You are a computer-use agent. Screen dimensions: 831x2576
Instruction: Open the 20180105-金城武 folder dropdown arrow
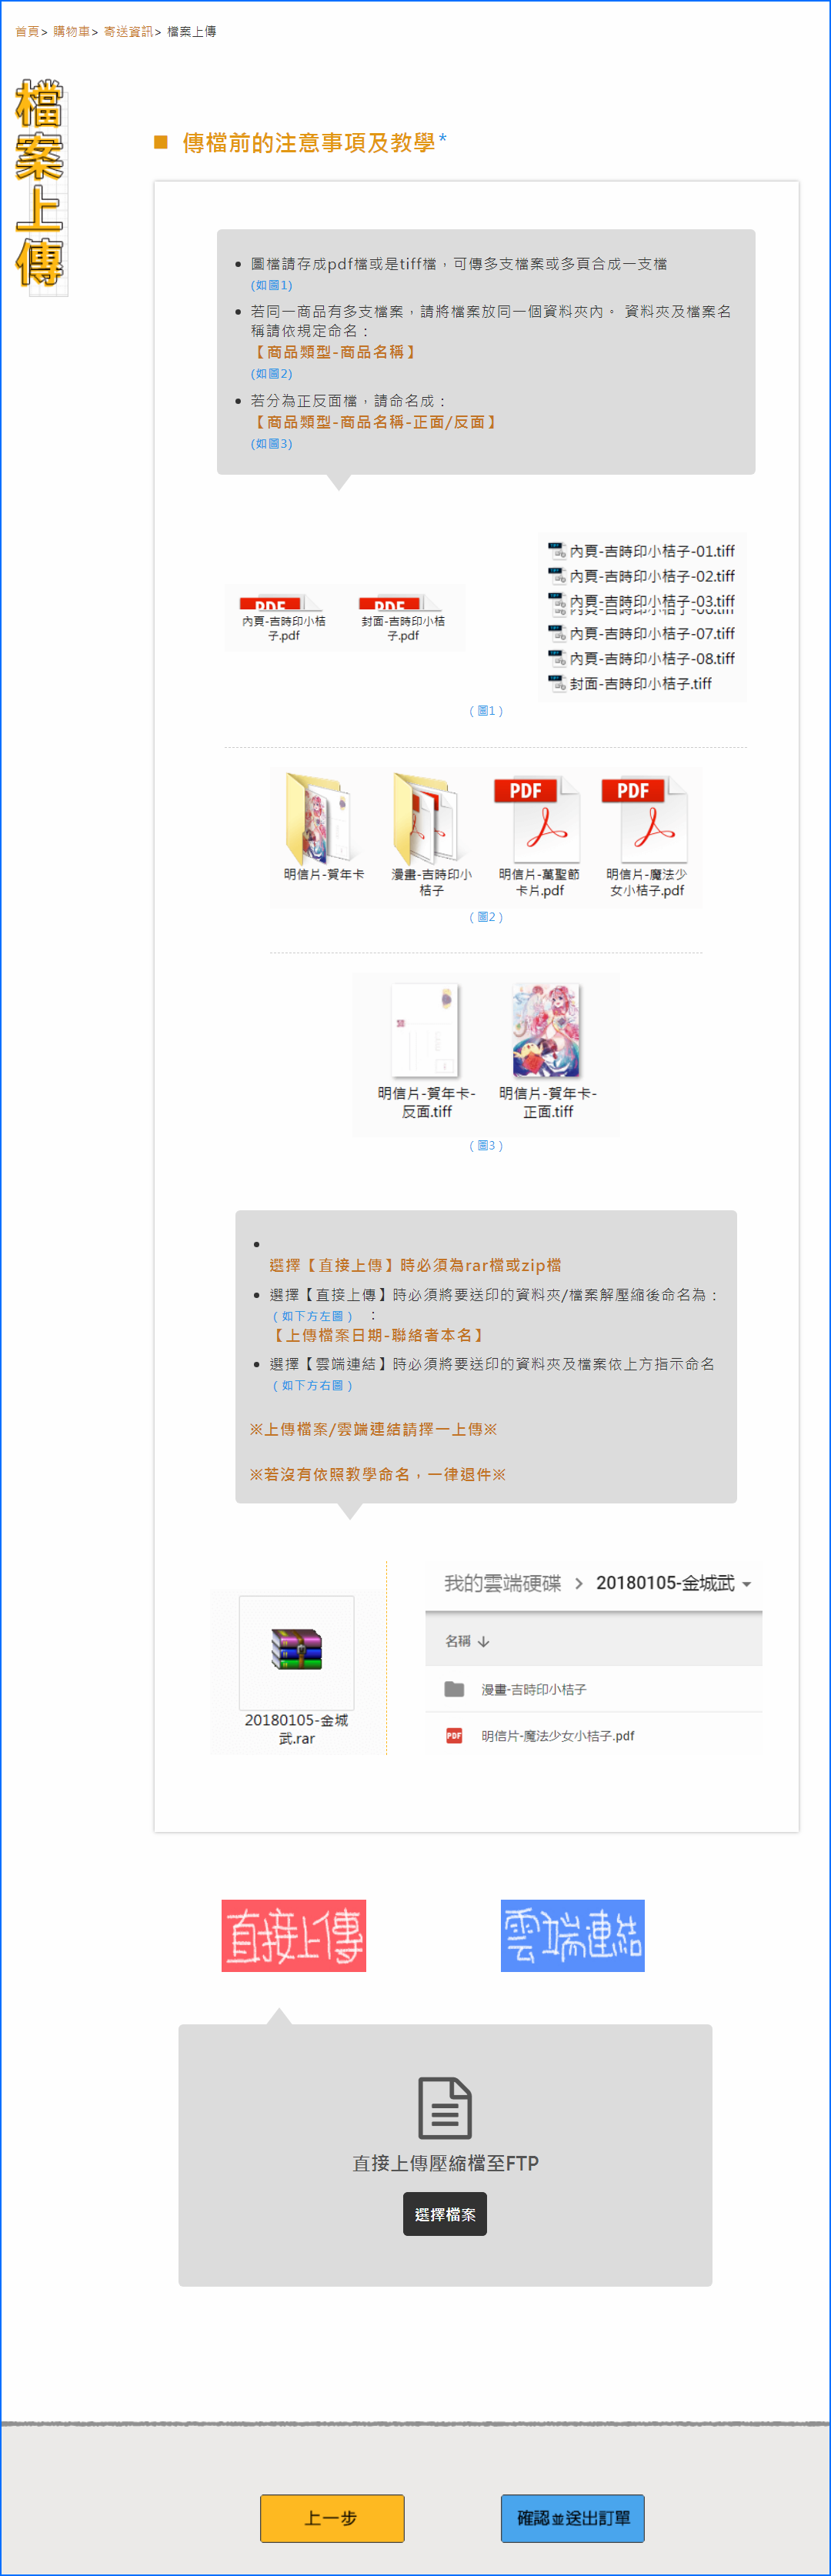747,1584
